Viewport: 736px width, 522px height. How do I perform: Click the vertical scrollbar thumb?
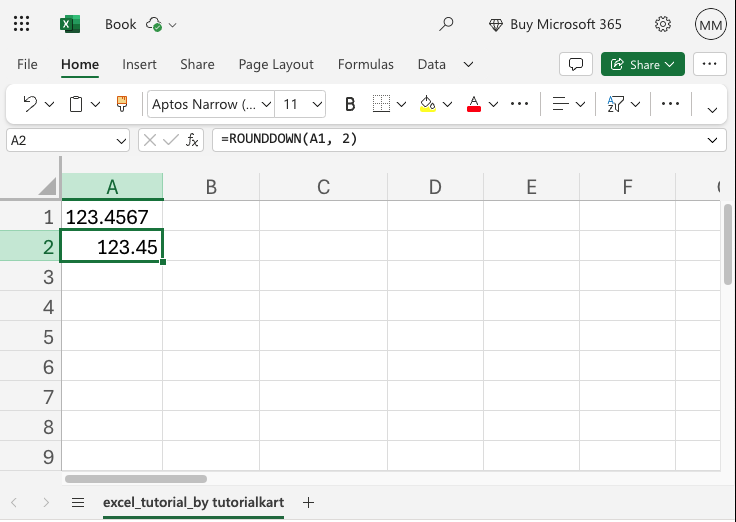pyautogui.click(x=728, y=245)
